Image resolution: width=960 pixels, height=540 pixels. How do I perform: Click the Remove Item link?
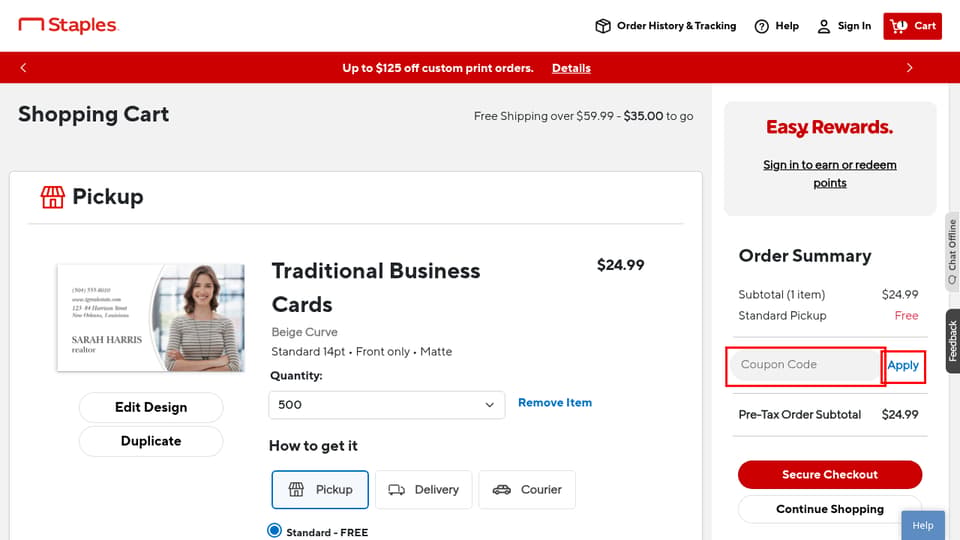click(x=555, y=402)
